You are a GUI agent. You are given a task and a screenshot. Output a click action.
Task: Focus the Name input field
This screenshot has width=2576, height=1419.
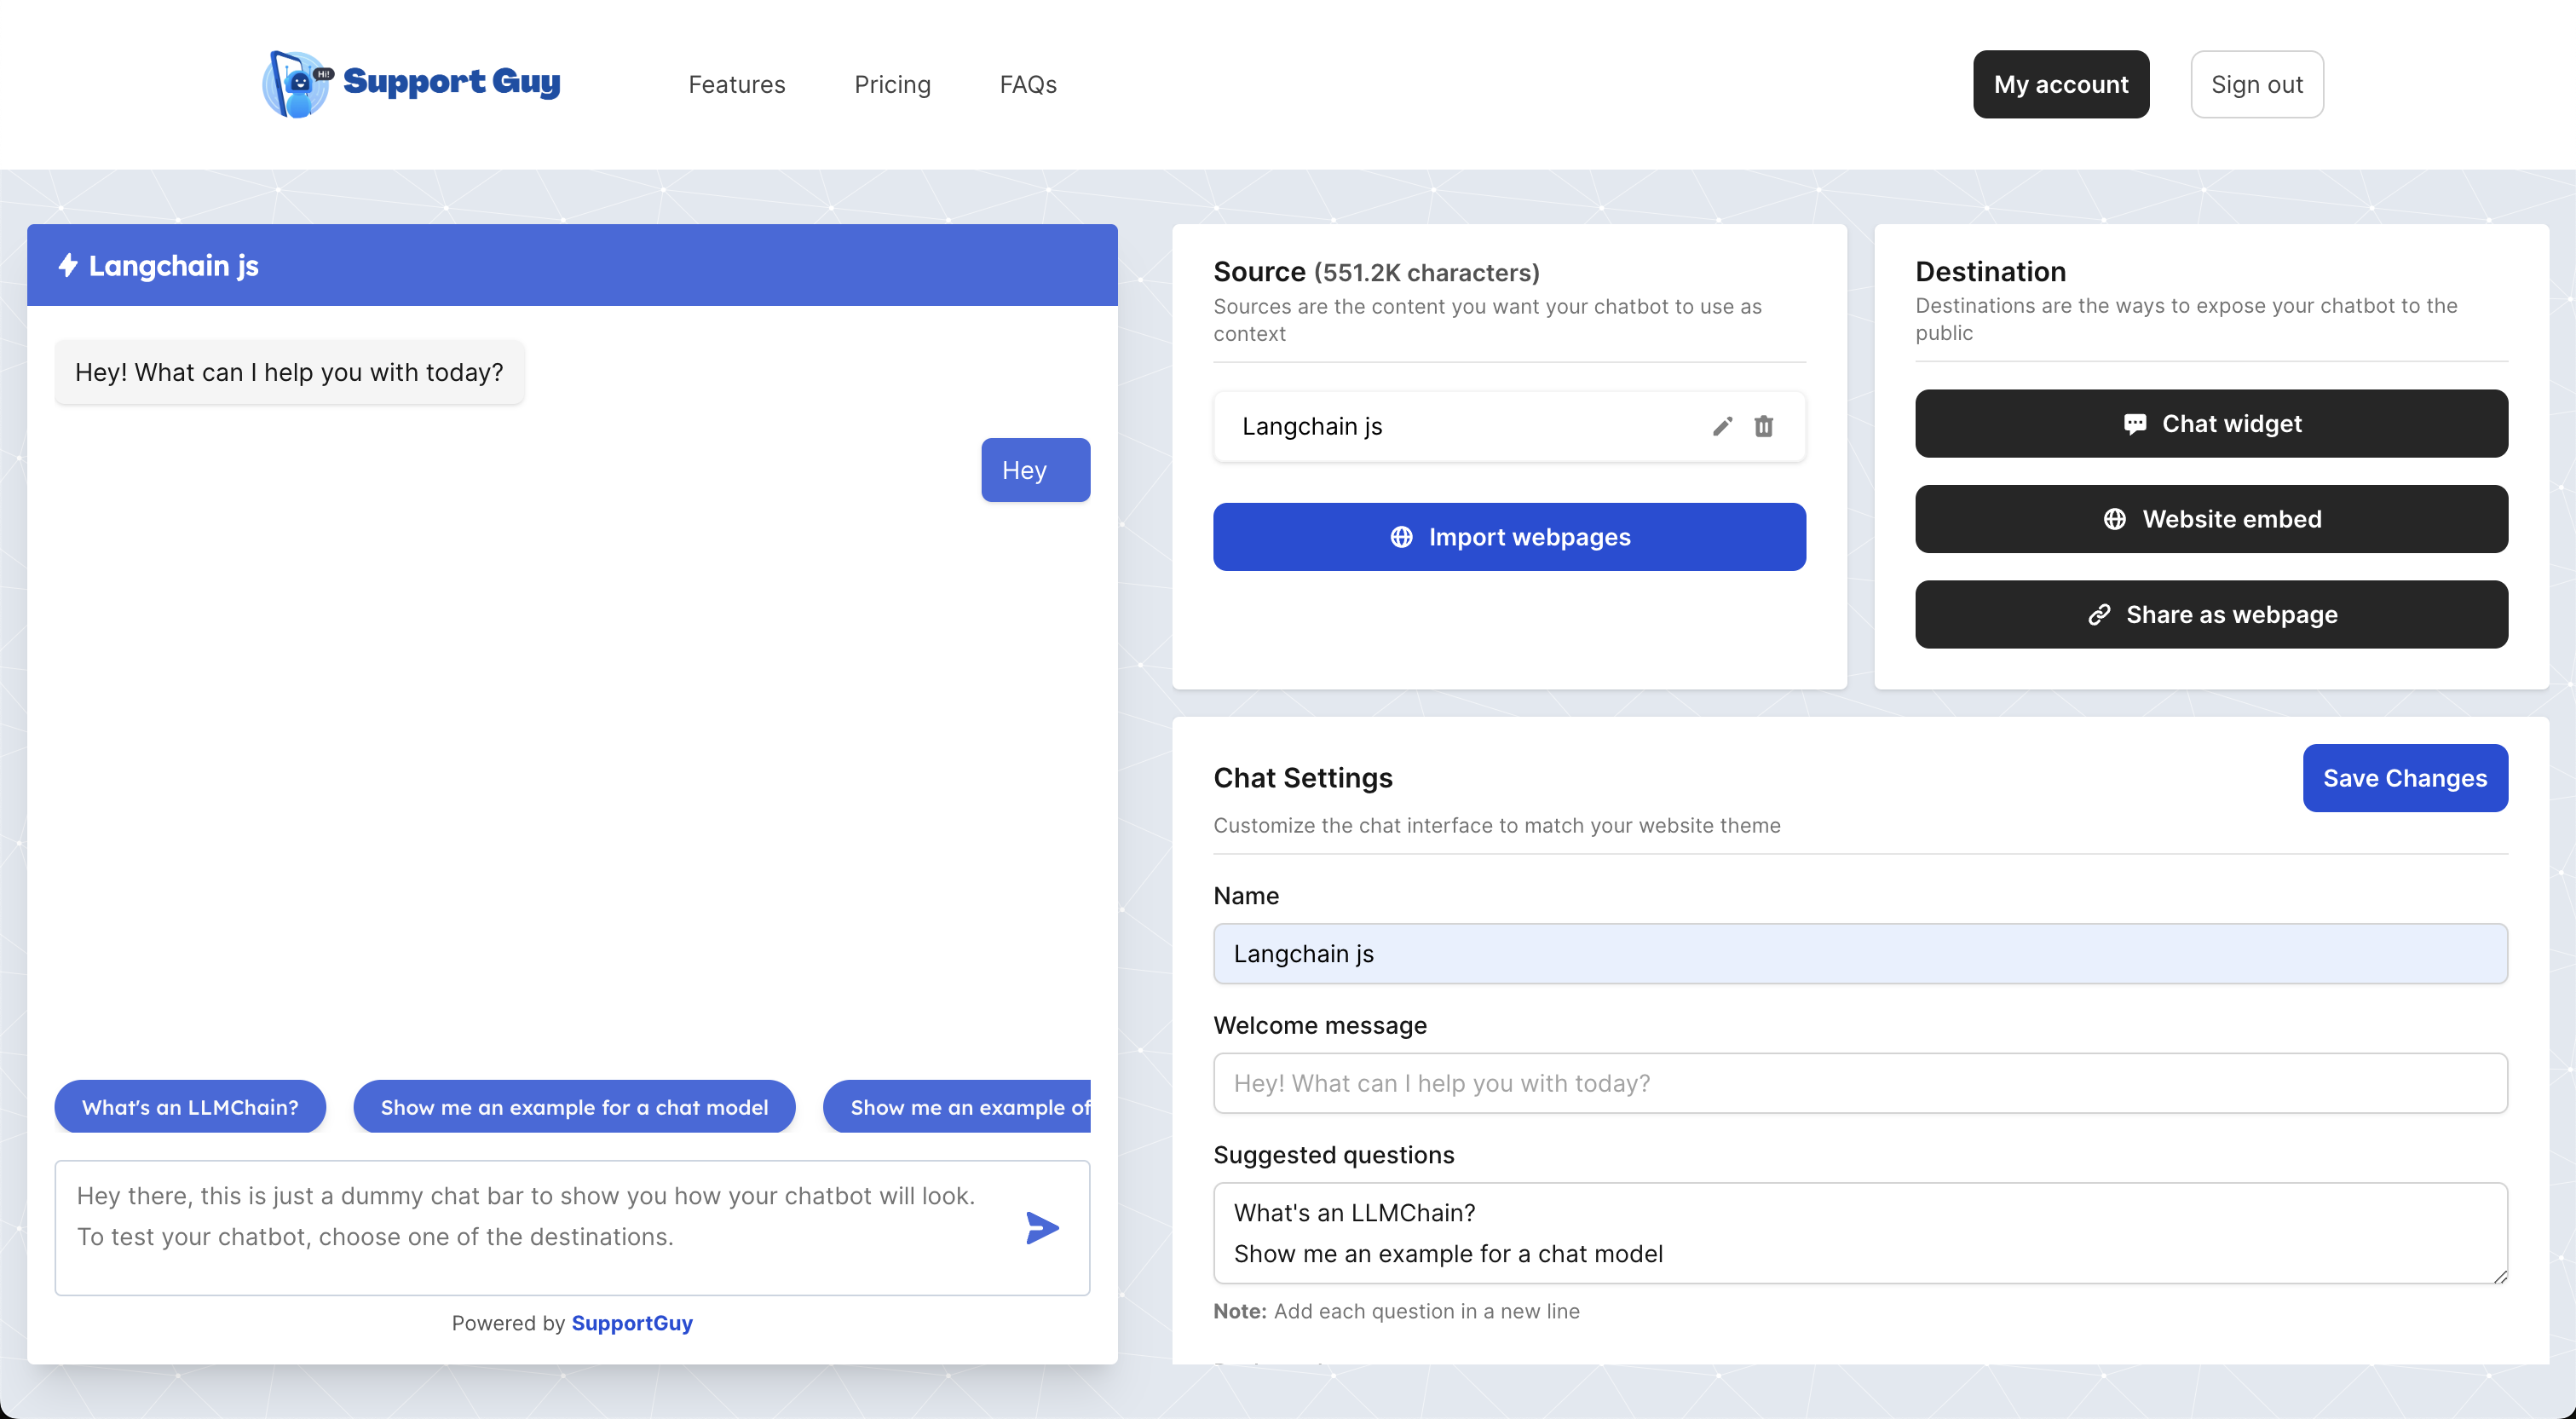1860,953
